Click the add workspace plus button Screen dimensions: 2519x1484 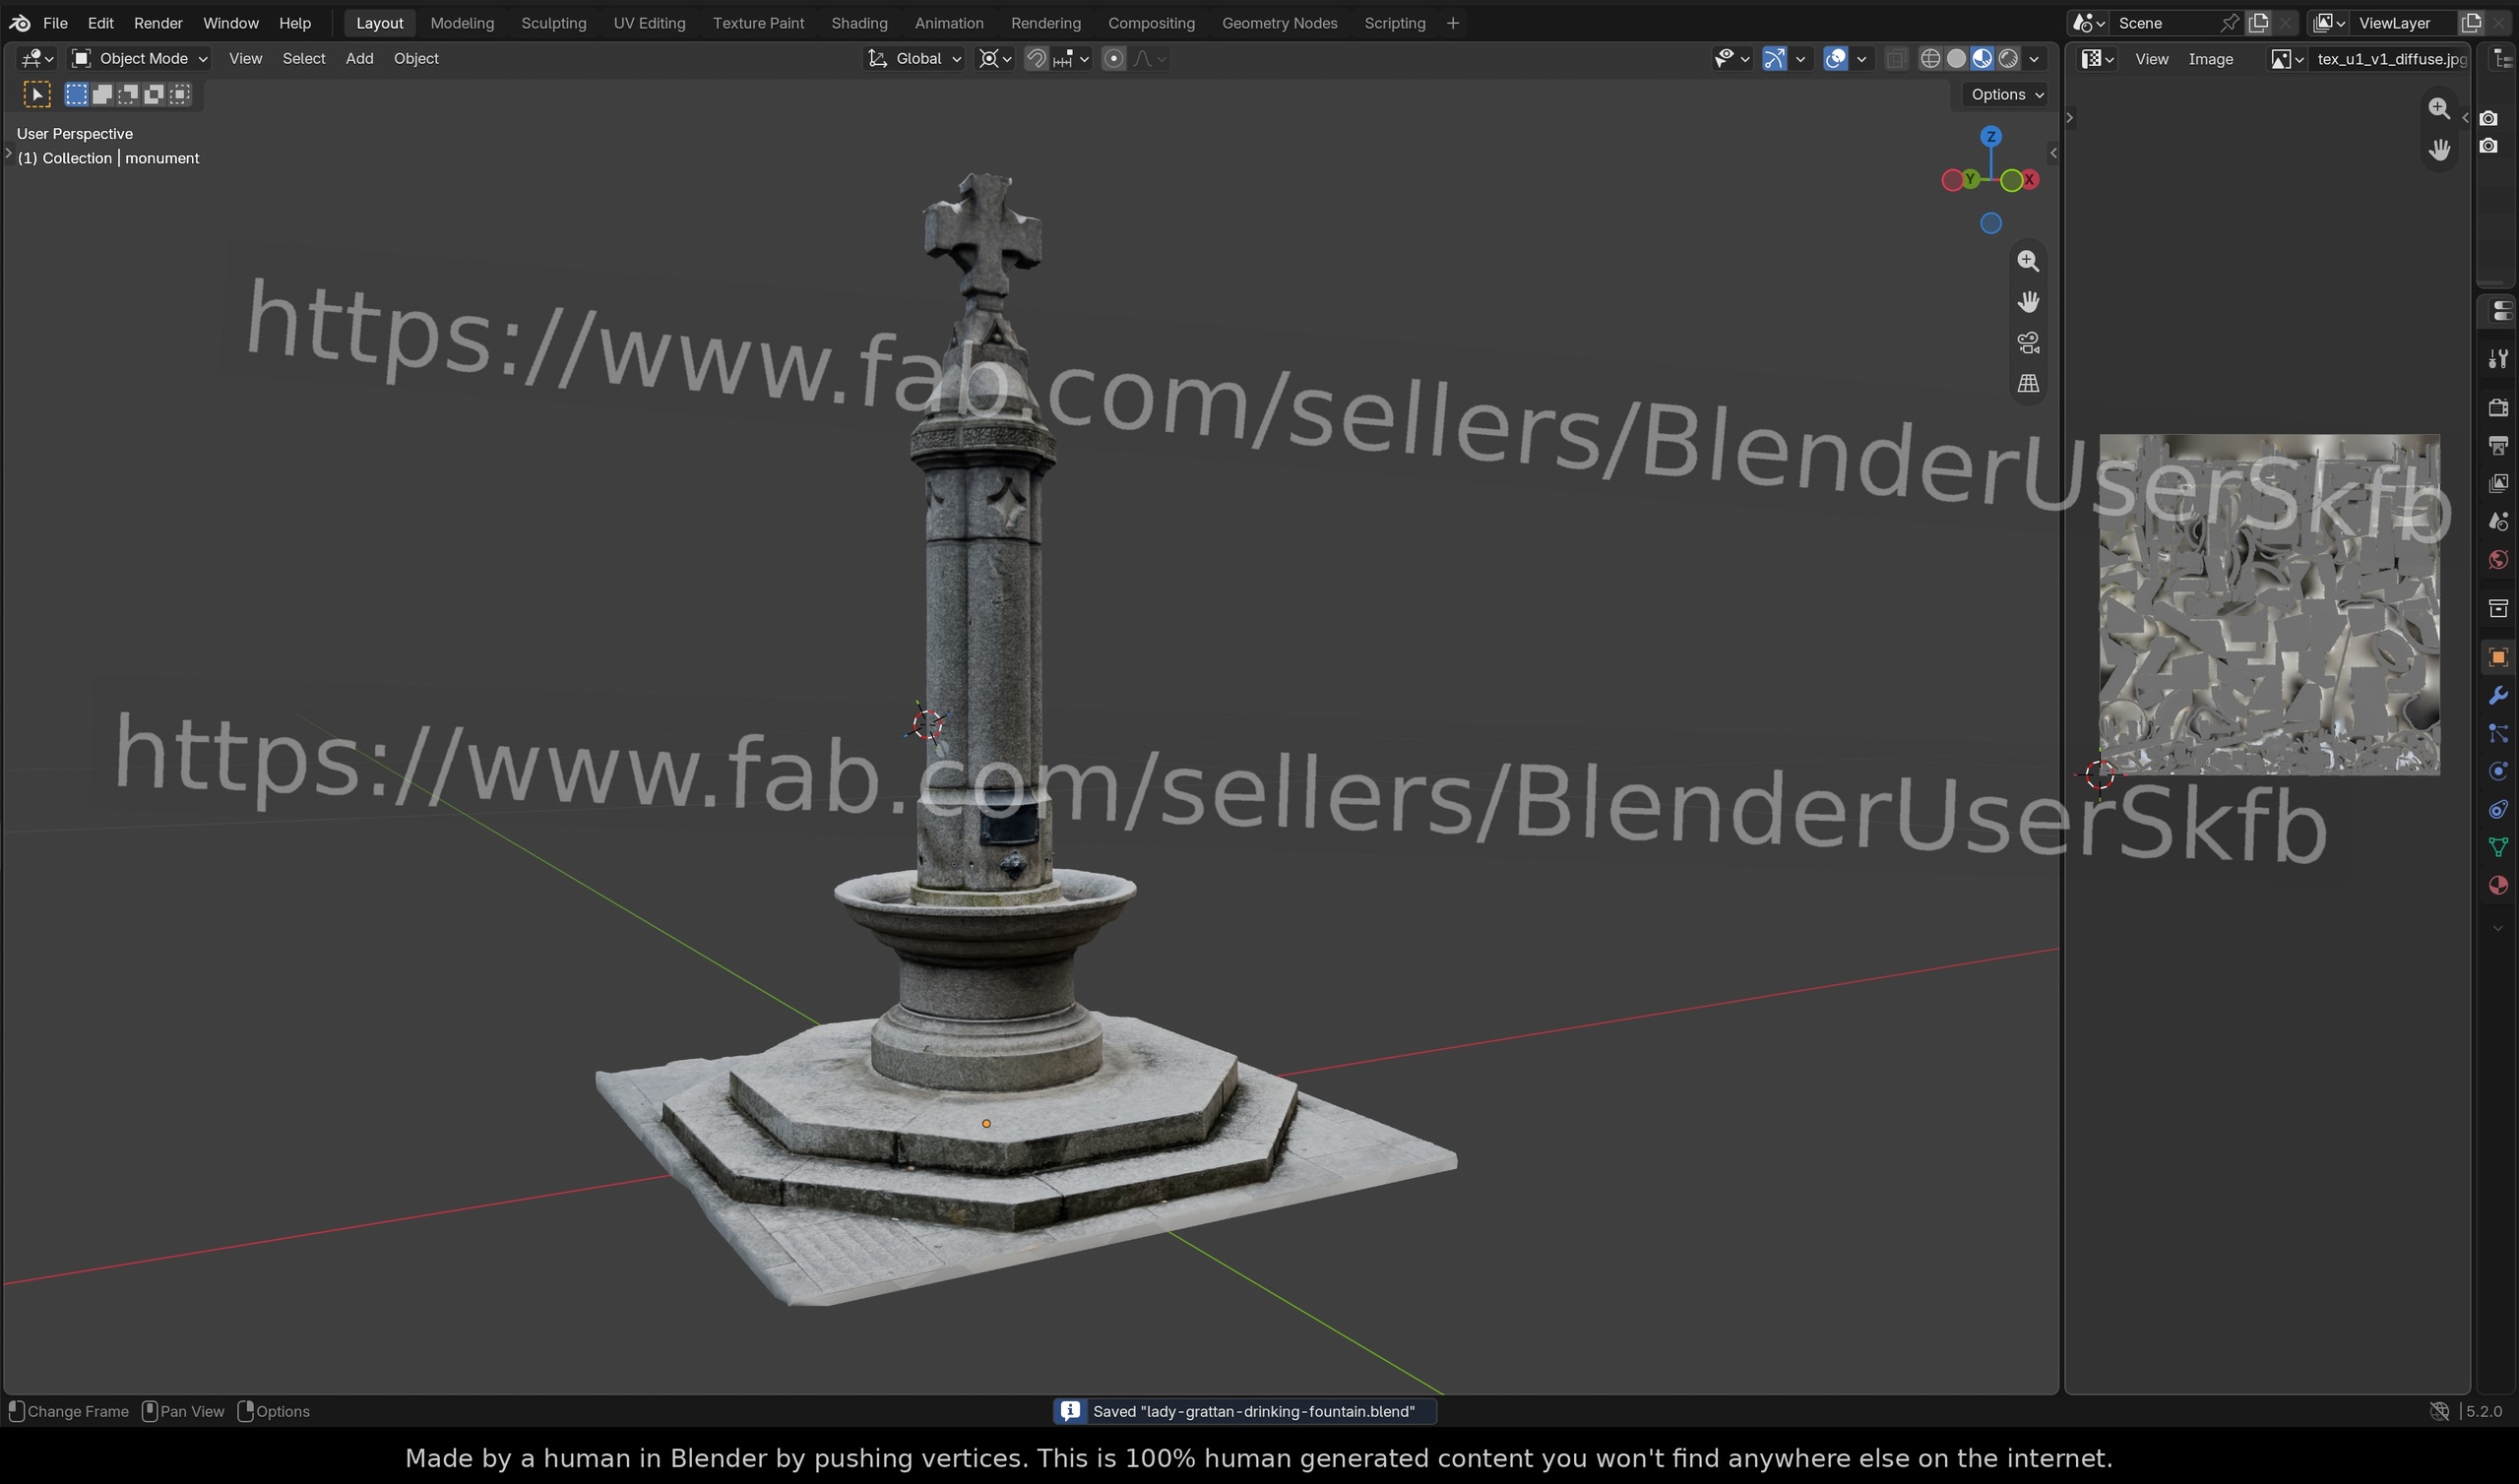pyautogui.click(x=1452, y=23)
